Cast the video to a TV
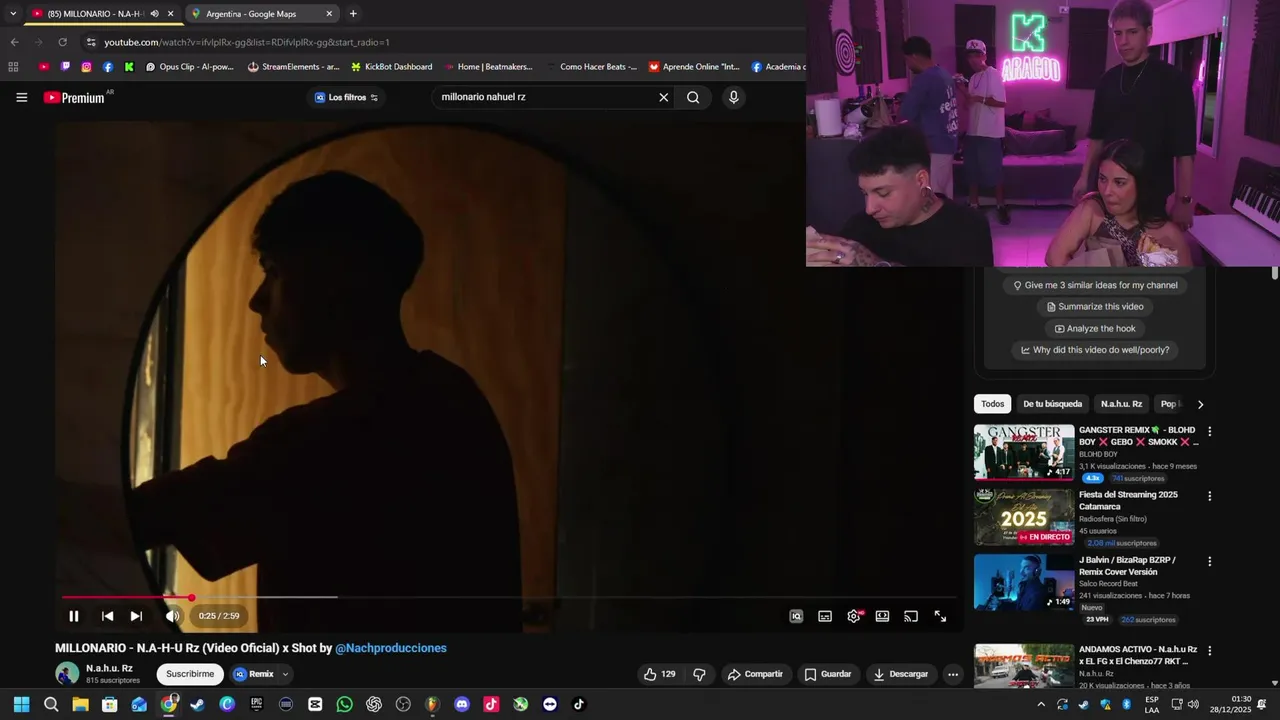The image size is (1280, 720). (911, 616)
